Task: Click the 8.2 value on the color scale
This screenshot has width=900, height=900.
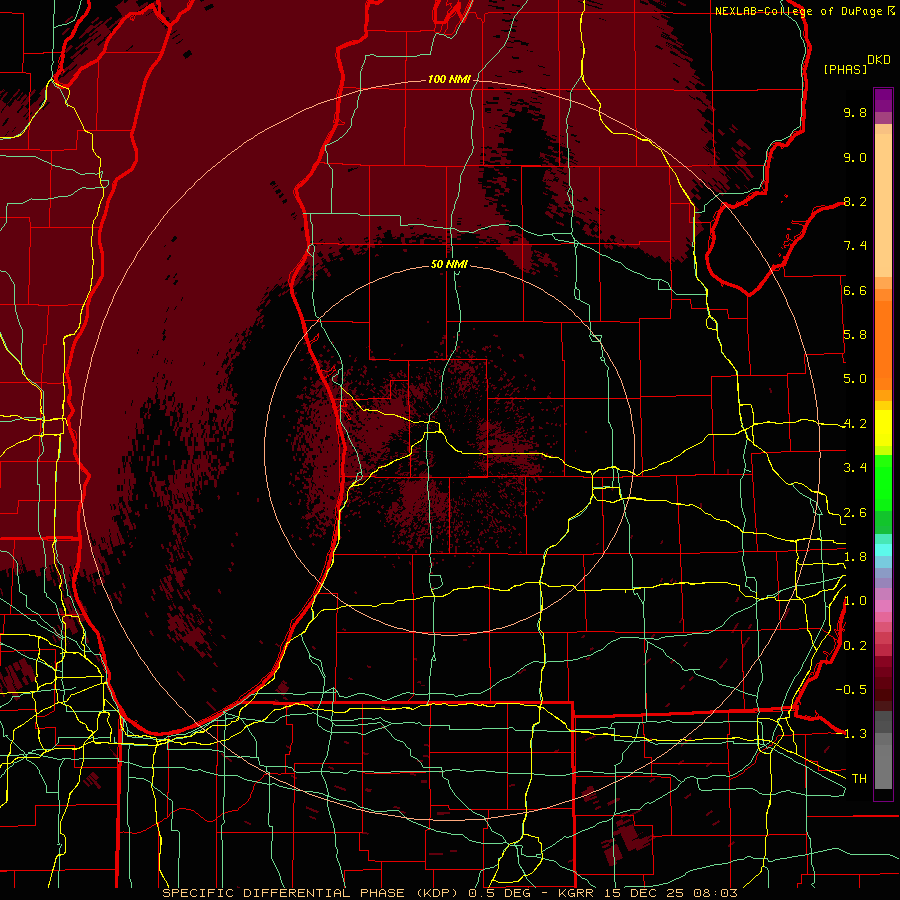Action: [855, 201]
